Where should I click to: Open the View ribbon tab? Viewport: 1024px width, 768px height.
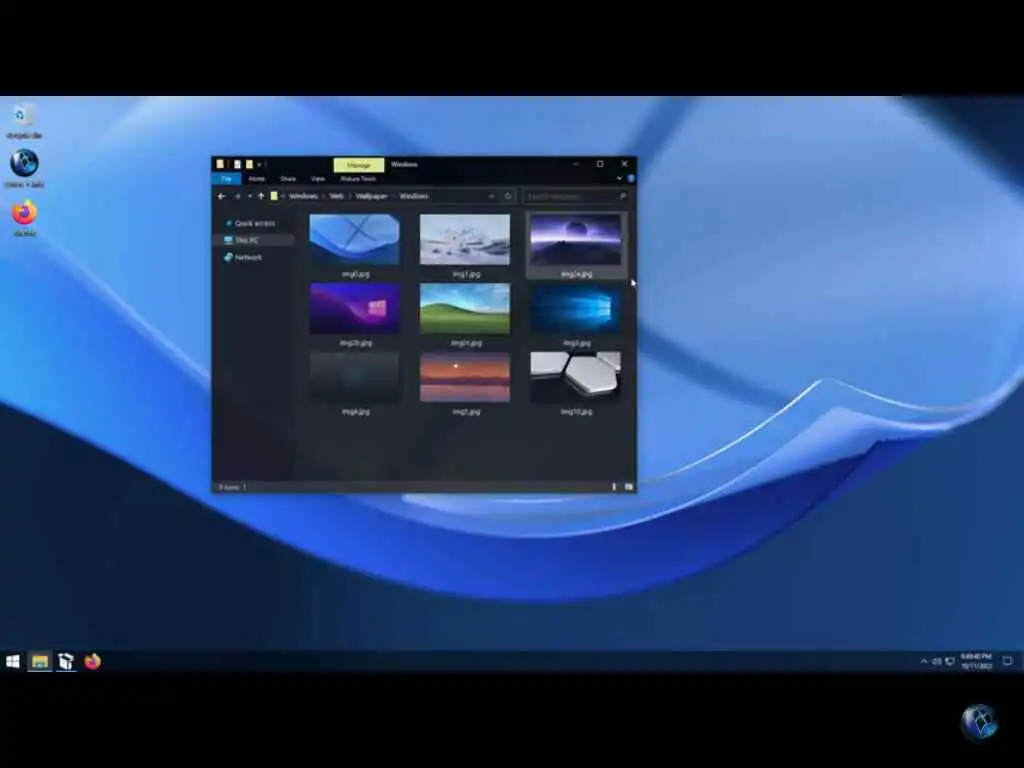click(x=318, y=178)
